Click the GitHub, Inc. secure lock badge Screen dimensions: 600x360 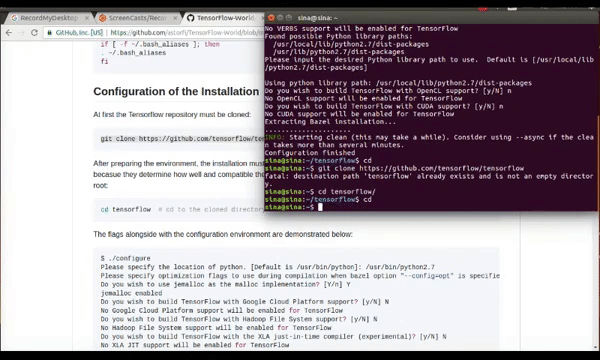[75, 33]
